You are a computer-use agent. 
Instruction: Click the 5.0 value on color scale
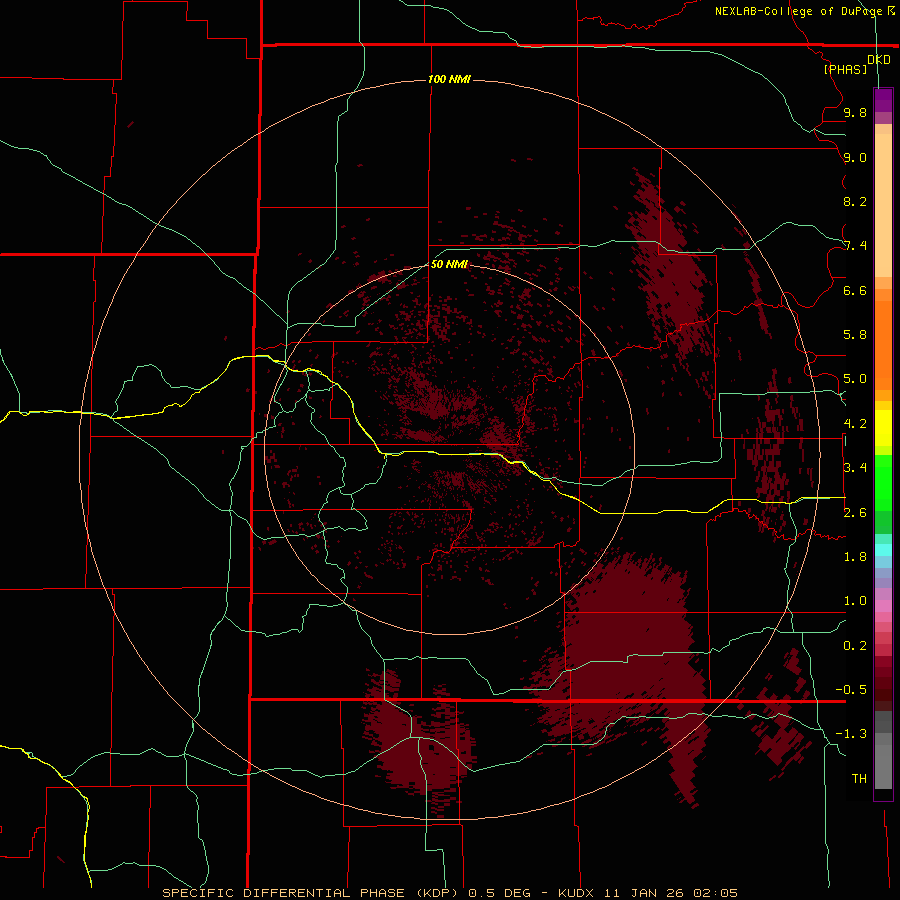point(855,379)
